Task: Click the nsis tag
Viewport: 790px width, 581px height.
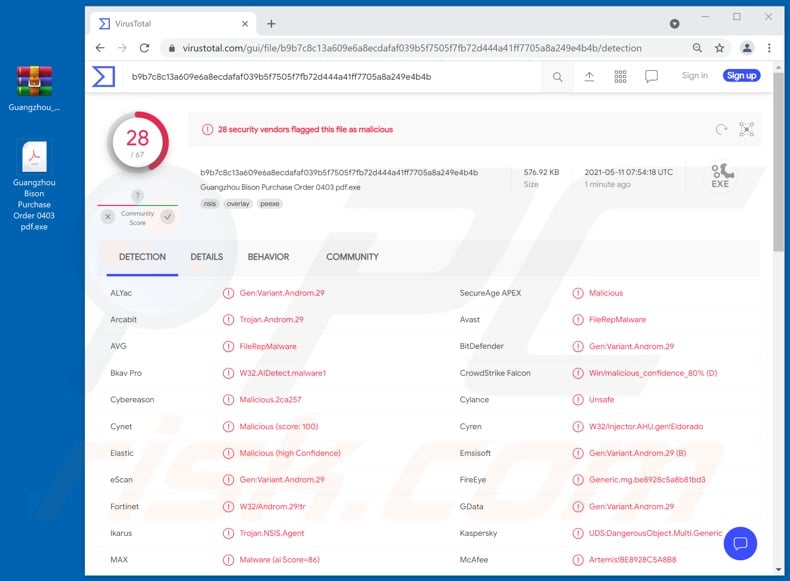Action: 210,204
